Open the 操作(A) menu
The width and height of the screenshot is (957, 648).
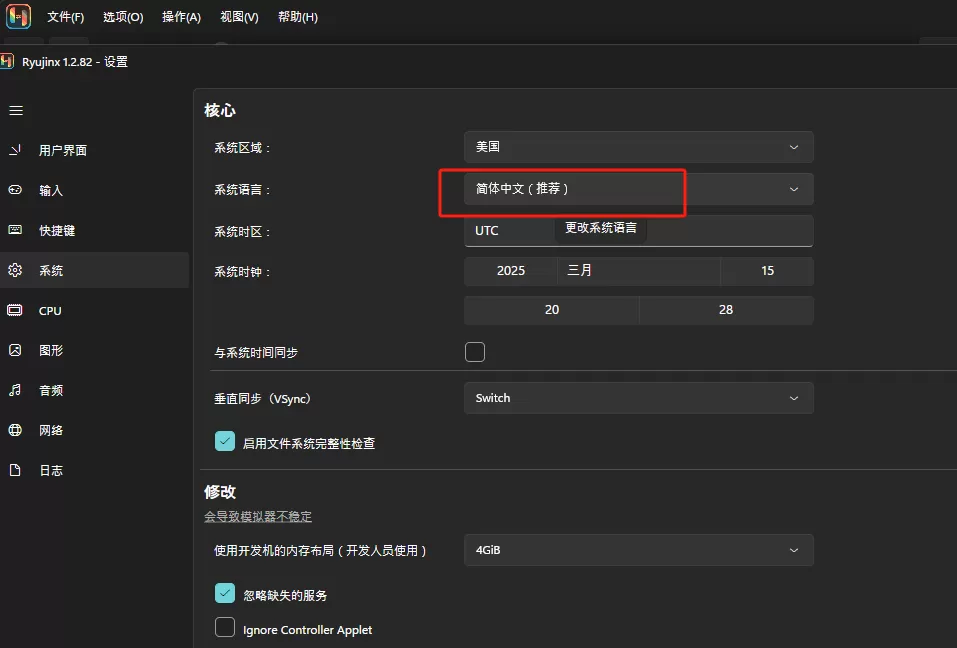pos(181,17)
